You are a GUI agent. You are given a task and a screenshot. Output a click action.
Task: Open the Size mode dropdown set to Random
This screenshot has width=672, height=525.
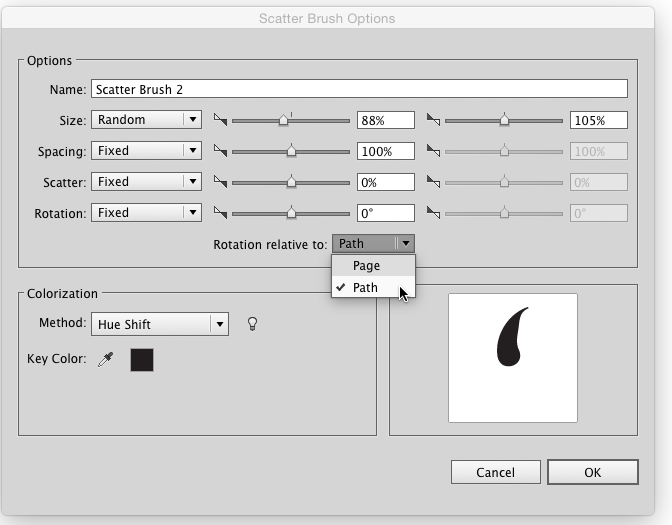[x=146, y=120]
